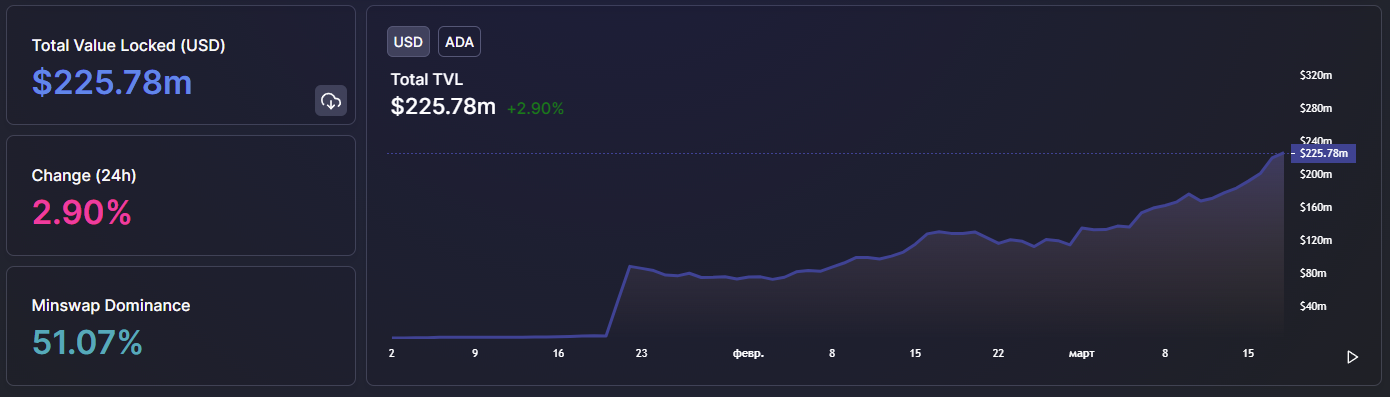Select the $225.78m current value label on axis
1390x397 pixels.
(x=1323, y=153)
